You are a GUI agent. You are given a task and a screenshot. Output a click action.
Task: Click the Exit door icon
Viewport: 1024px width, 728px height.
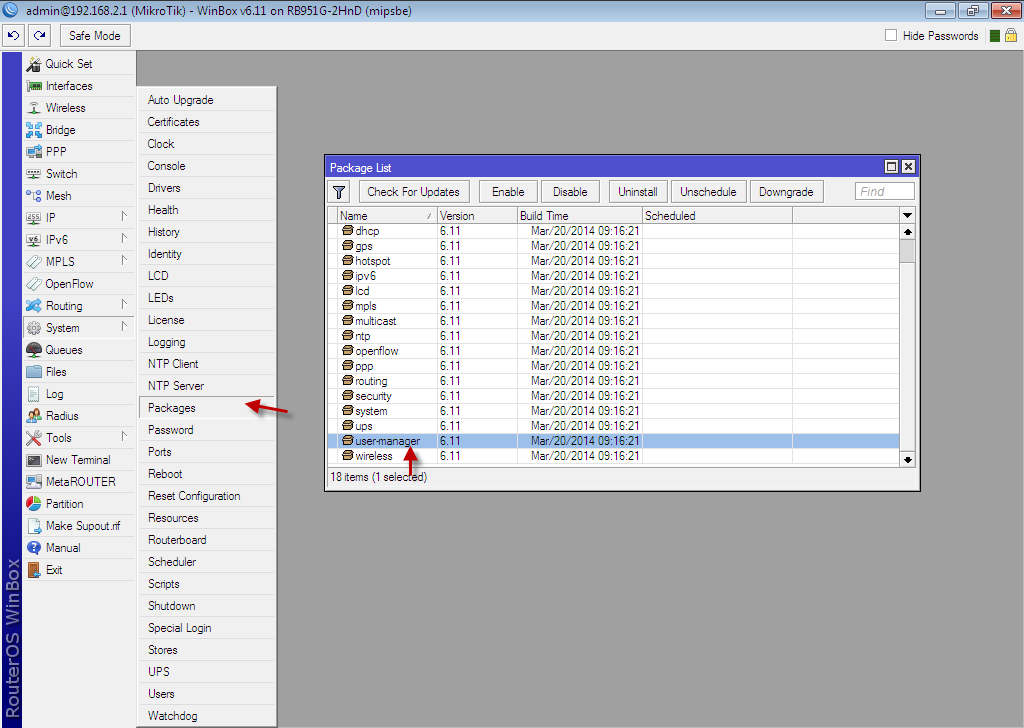pos(33,570)
